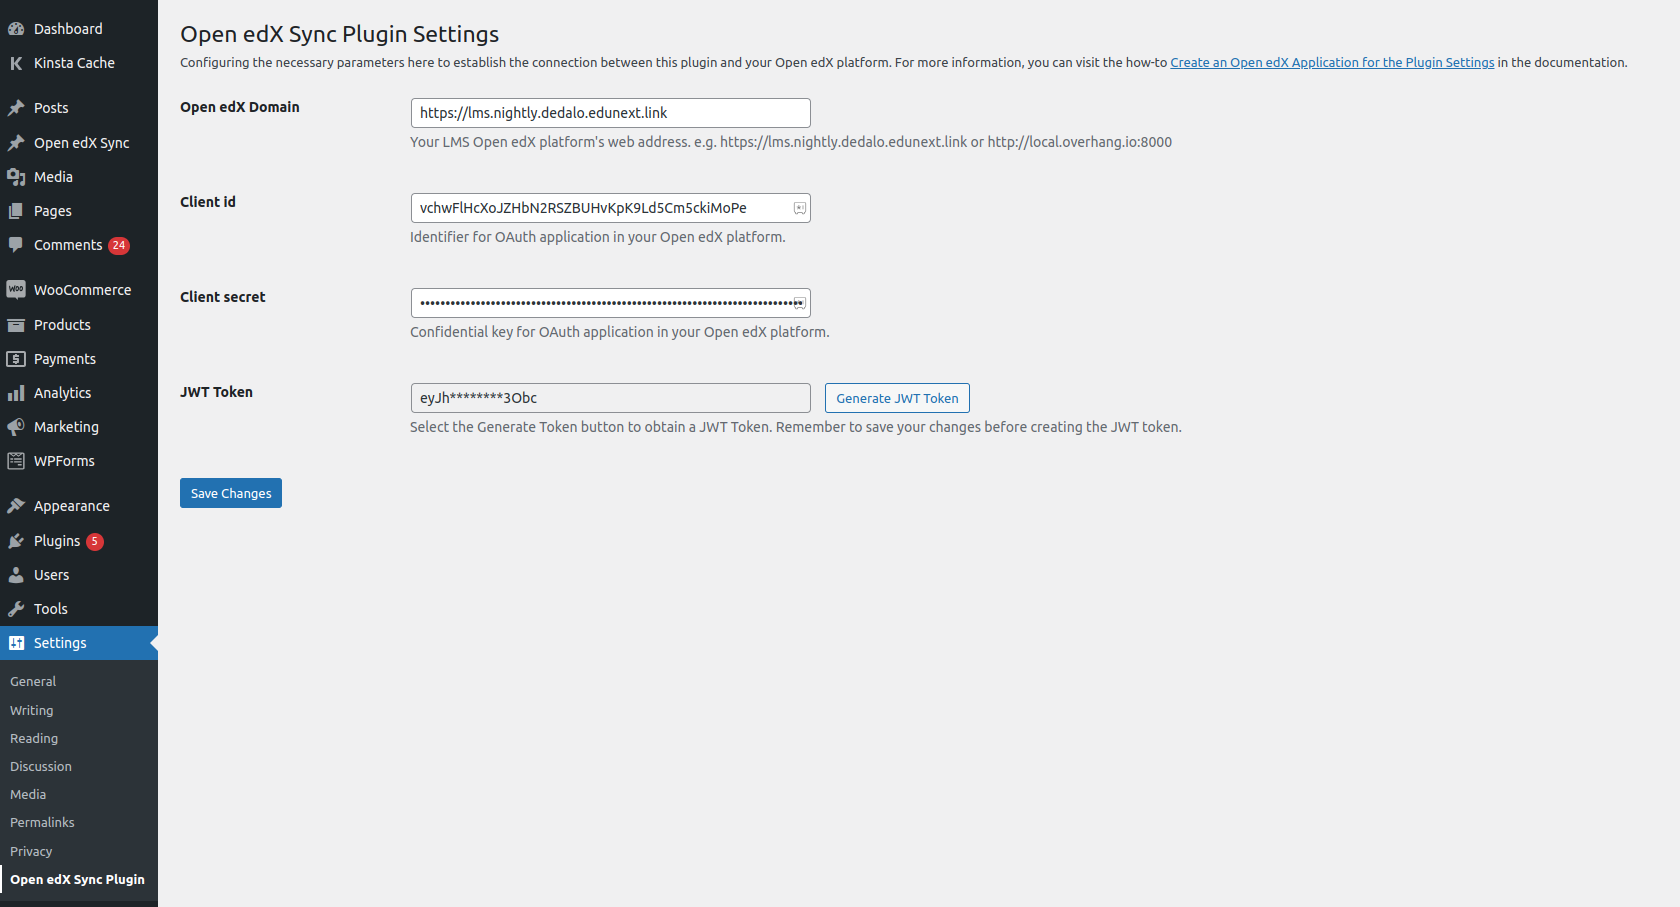Click the autofill icon in Client id field
The width and height of the screenshot is (1680, 907).
coord(800,208)
